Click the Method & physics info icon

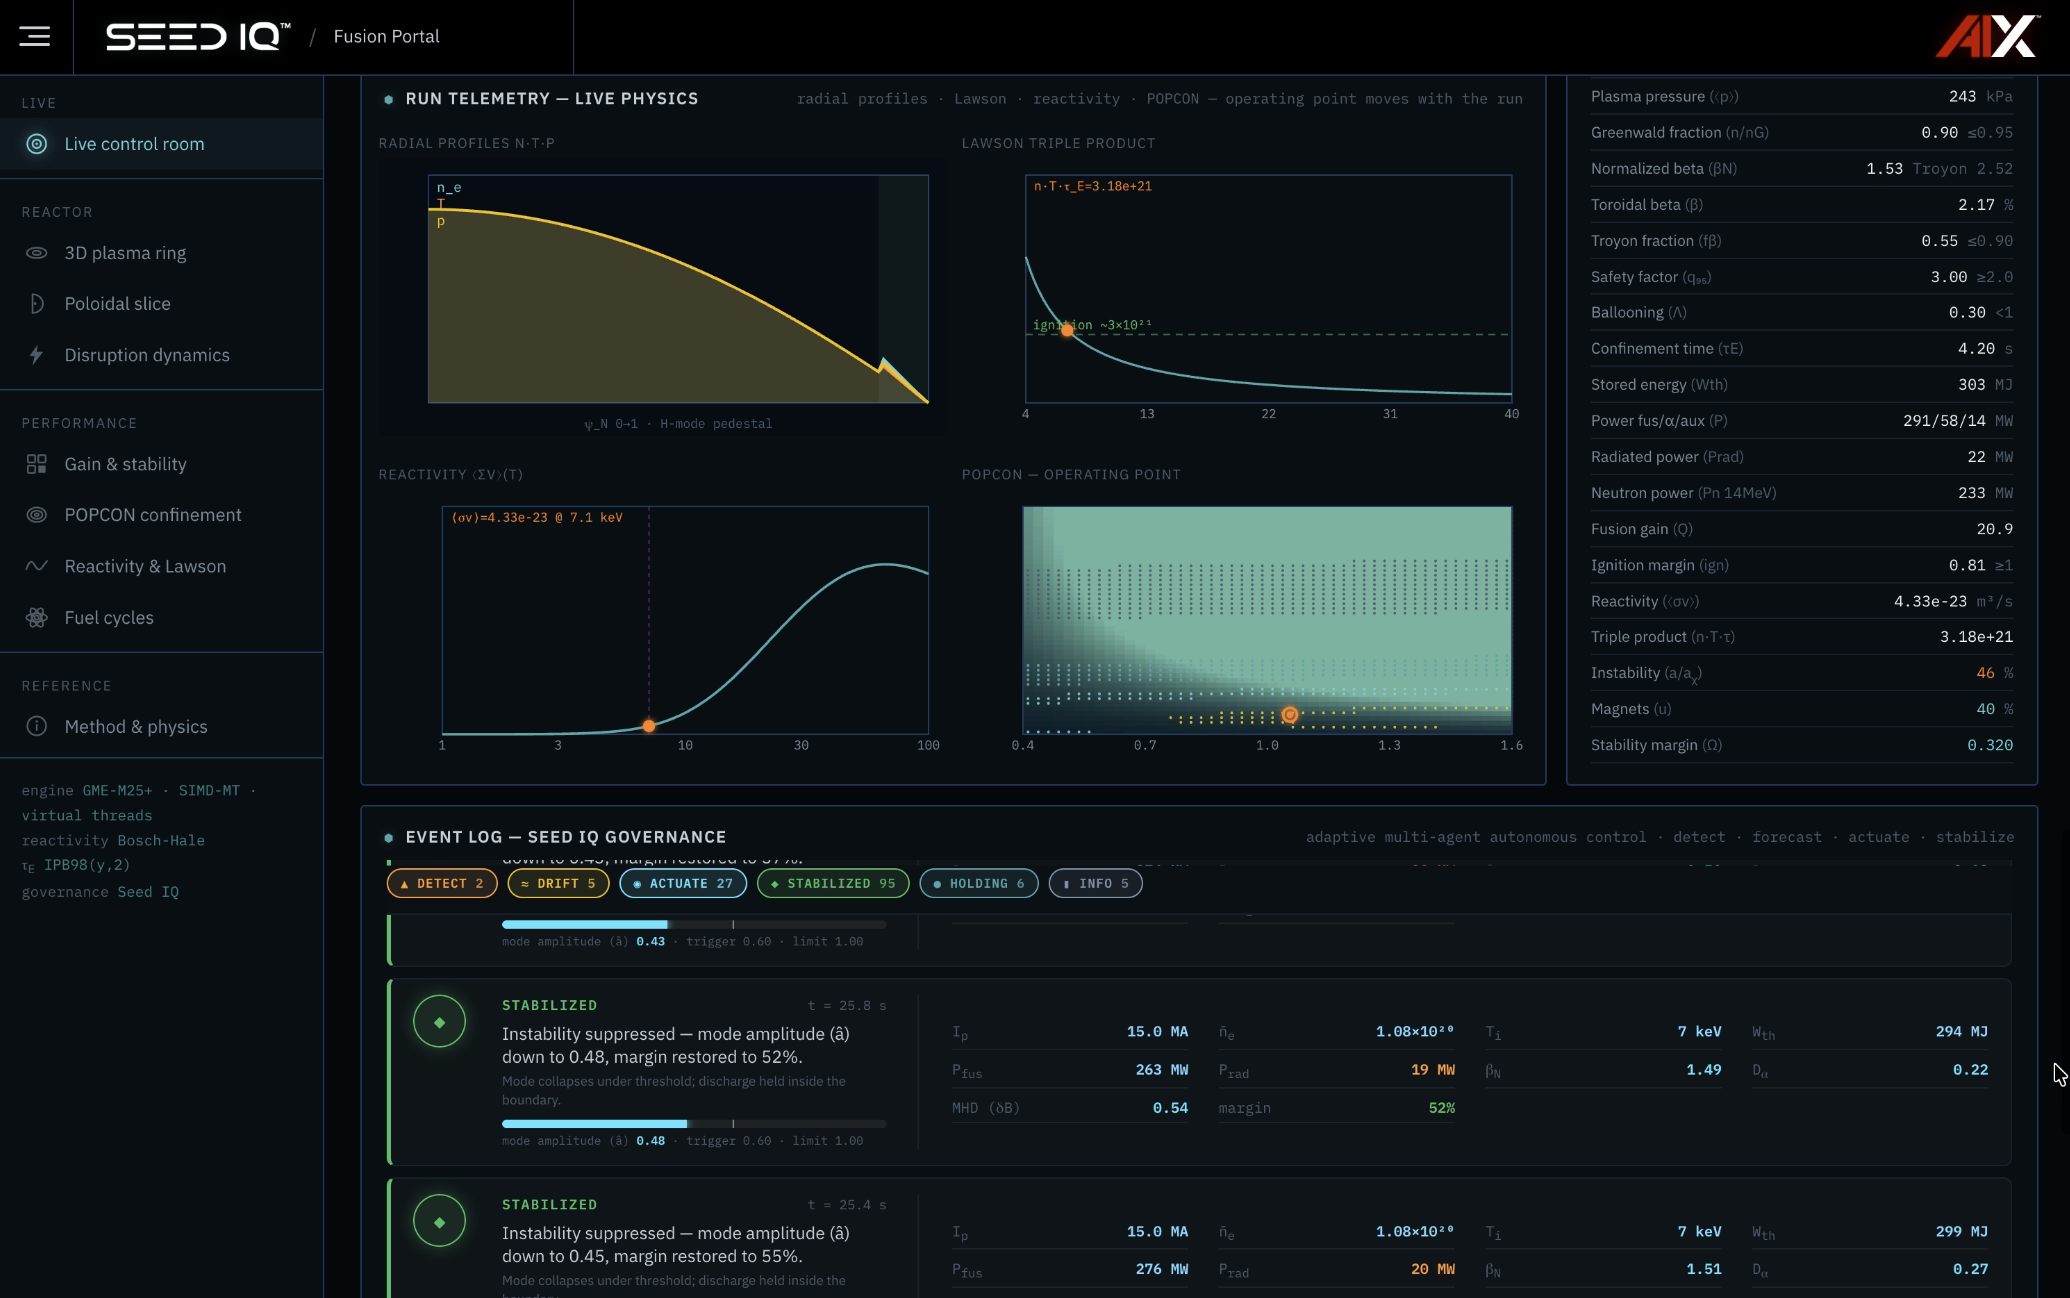point(37,727)
